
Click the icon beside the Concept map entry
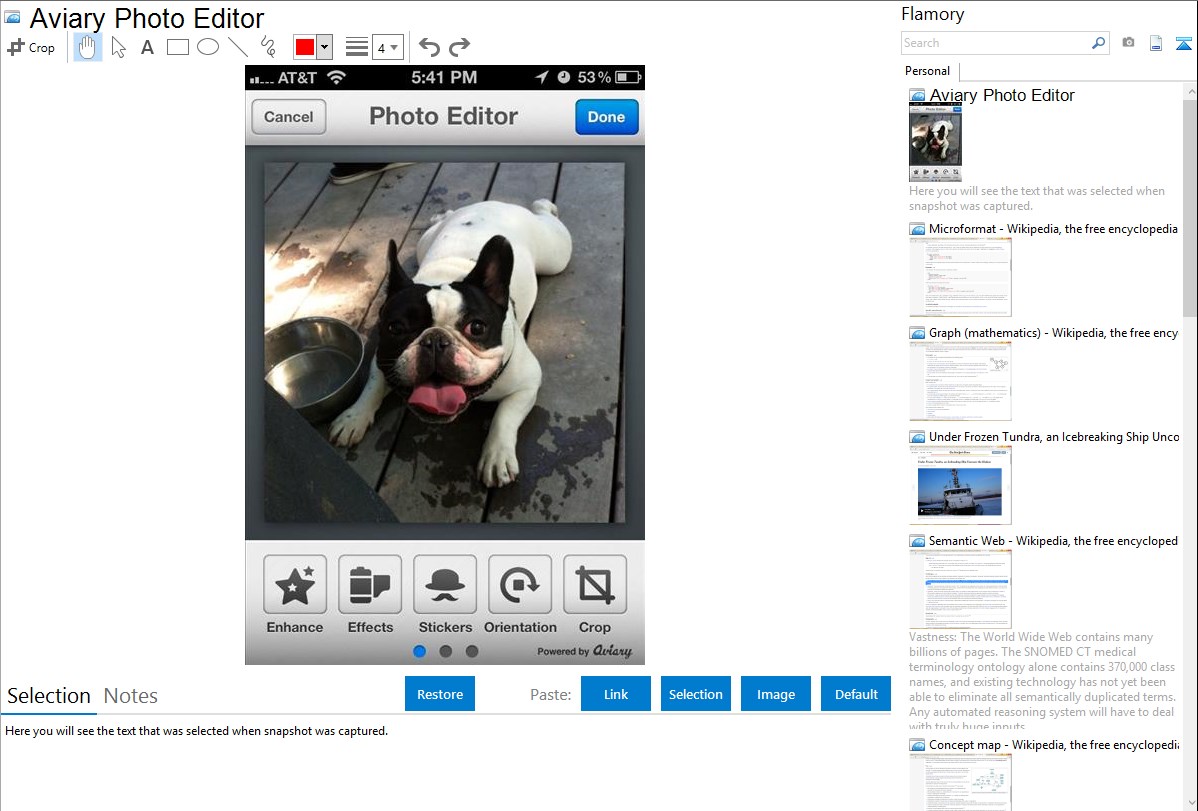(x=918, y=745)
